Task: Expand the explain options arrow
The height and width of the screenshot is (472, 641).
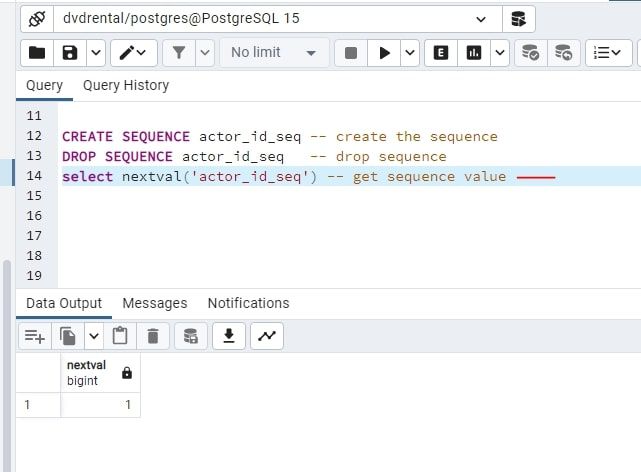Action: click(500, 53)
